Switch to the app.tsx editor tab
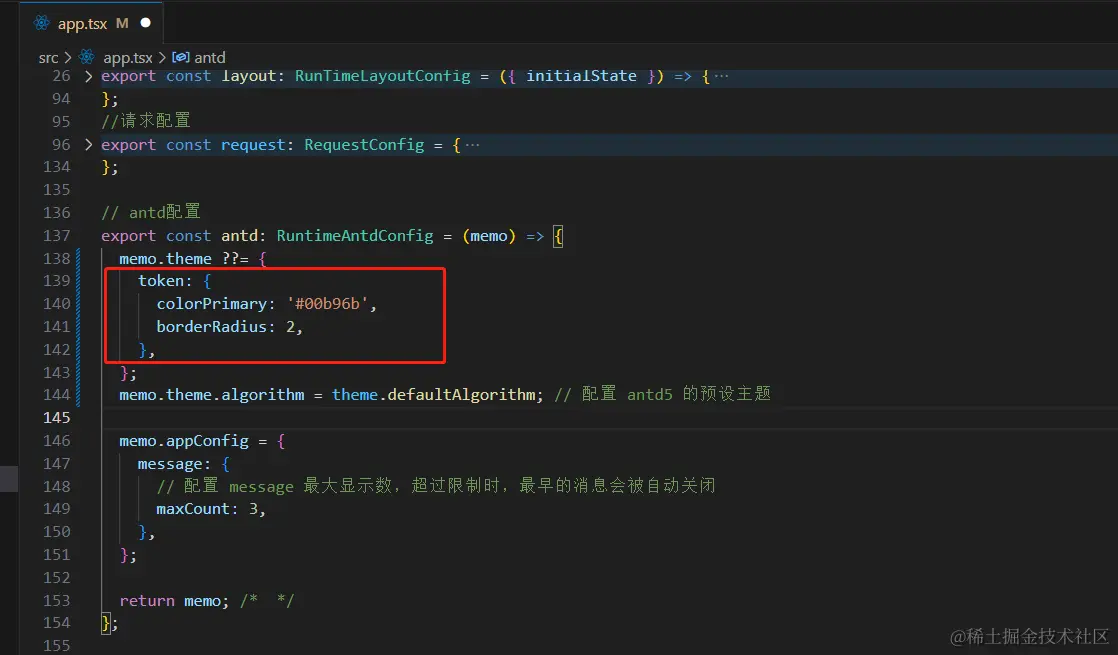The image size is (1118, 655). click(x=85, y=22)
